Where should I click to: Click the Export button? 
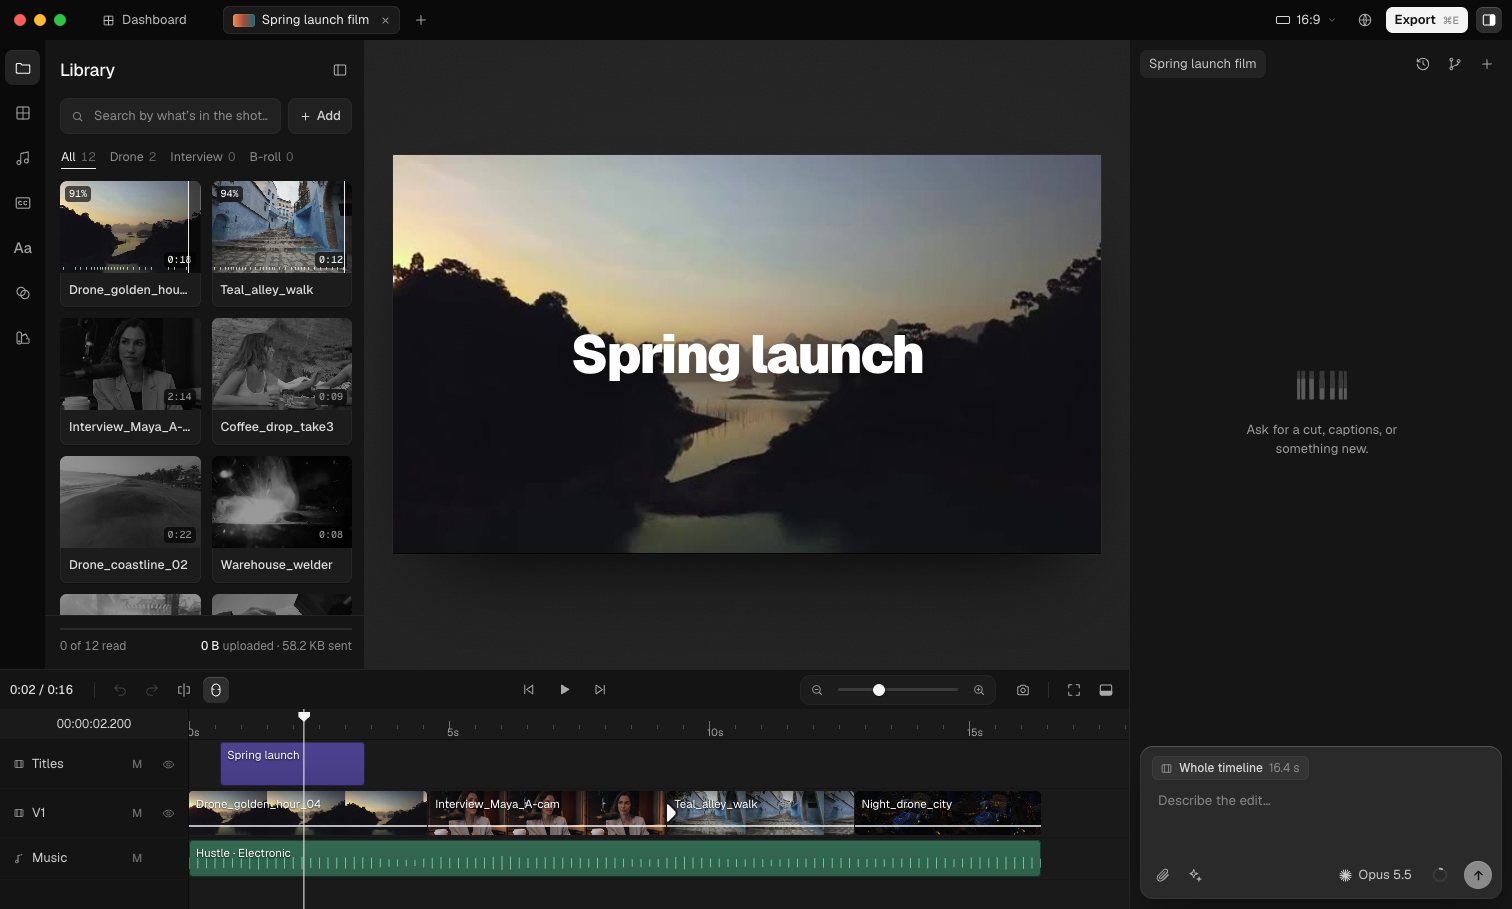point(1427,20)
